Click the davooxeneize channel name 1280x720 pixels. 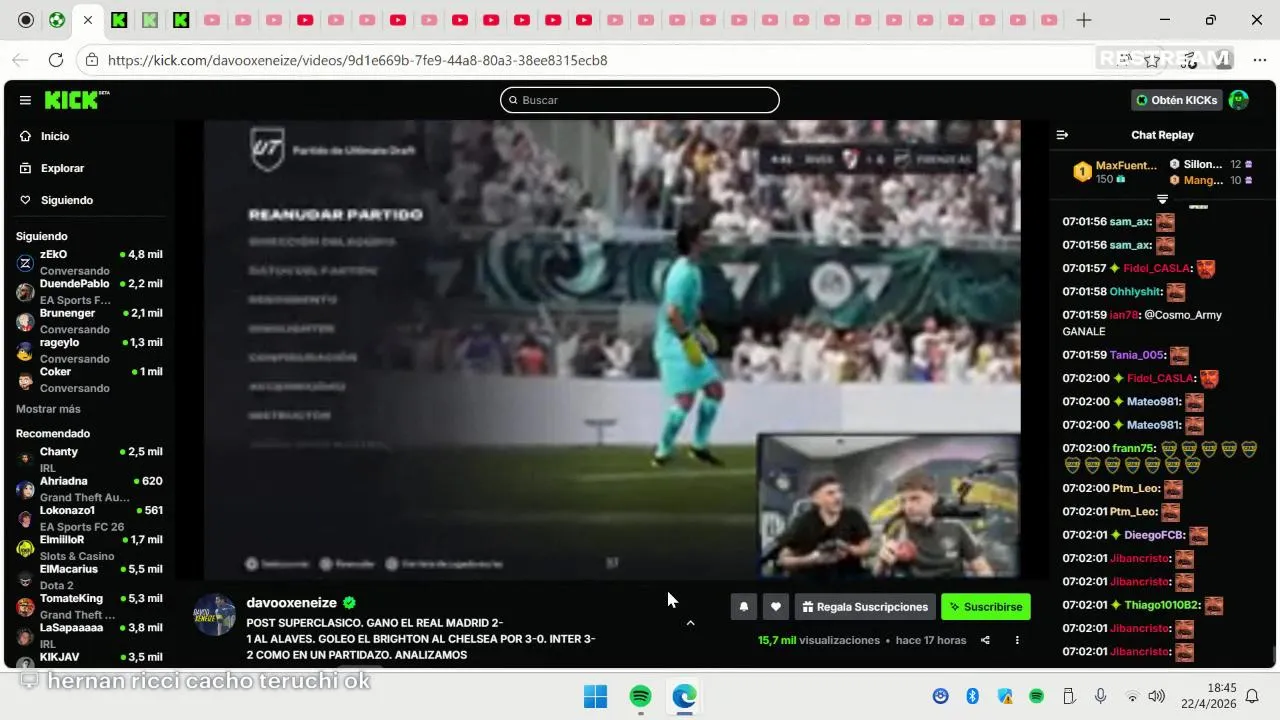(x=292, y=603)
